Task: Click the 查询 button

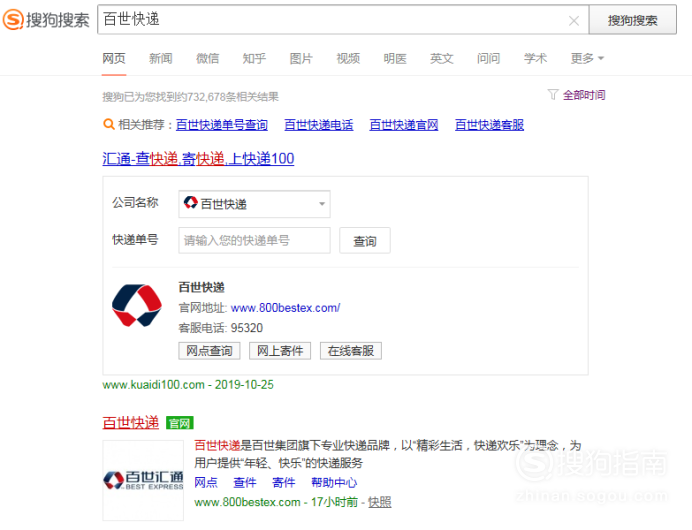Action: coord(365,241)
